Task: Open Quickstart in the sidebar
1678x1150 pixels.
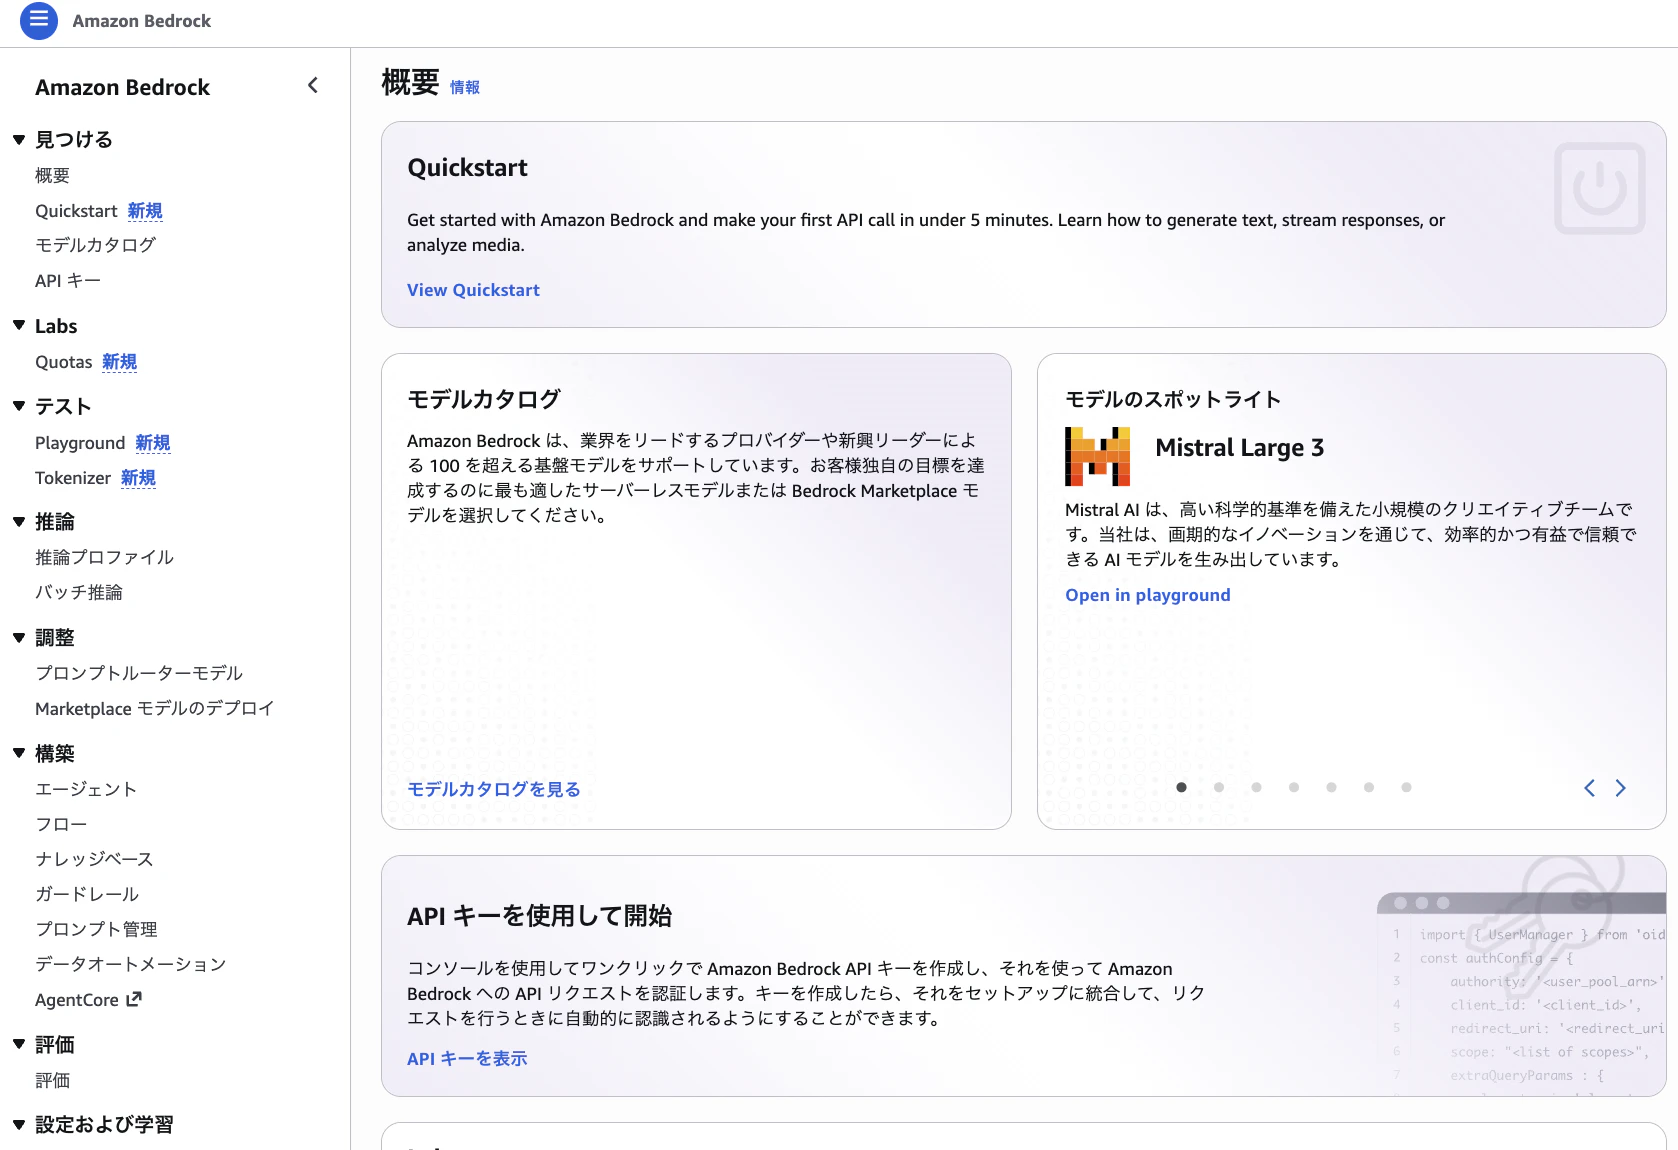Action: coord(76,211)
